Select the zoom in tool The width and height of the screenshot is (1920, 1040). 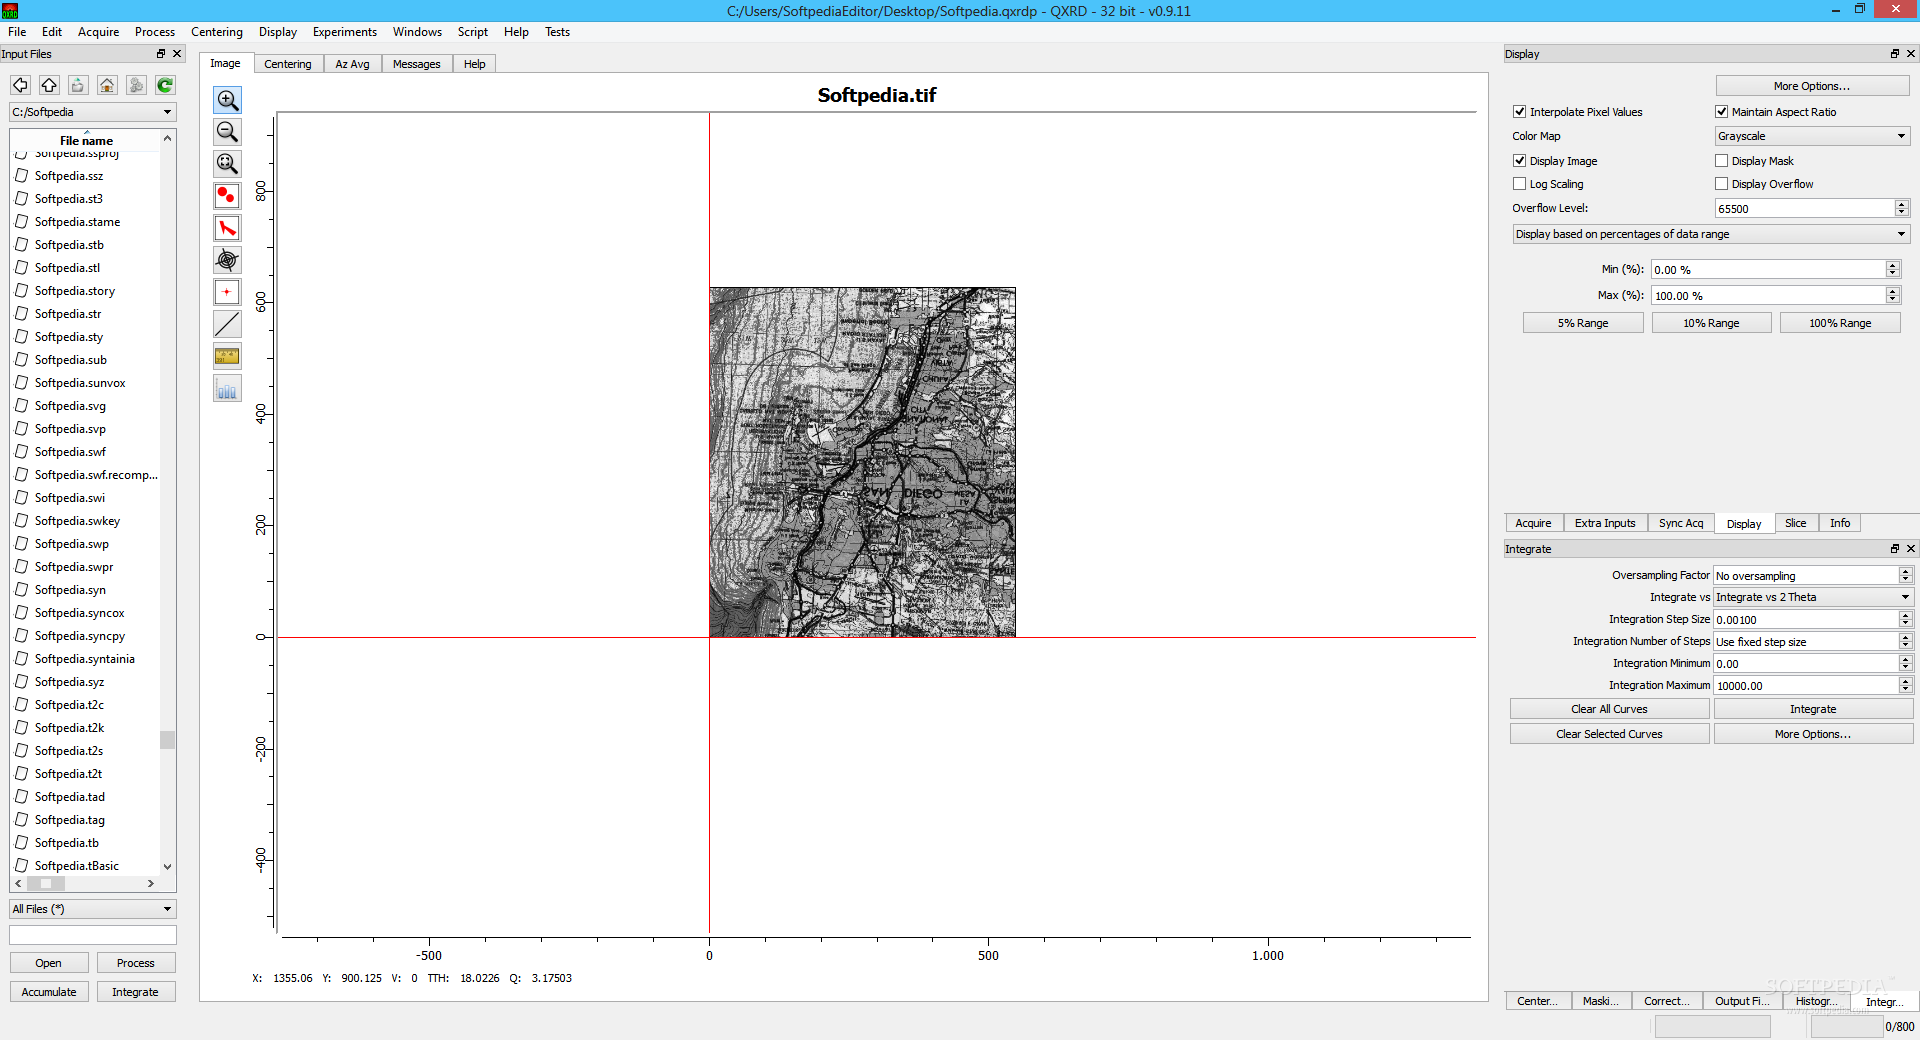(227, 100)
